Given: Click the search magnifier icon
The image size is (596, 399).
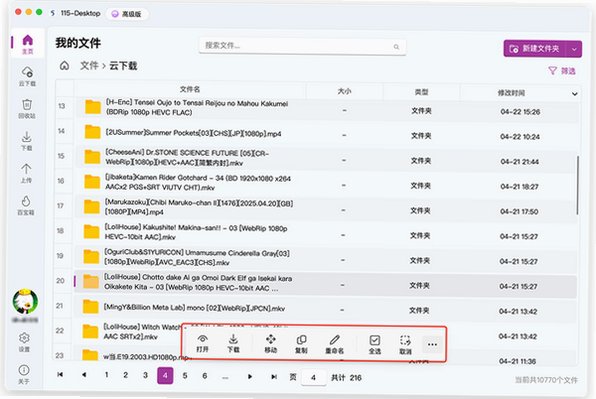Looking at the screenshot, I should pyautogui.click(x=396, y=47).
